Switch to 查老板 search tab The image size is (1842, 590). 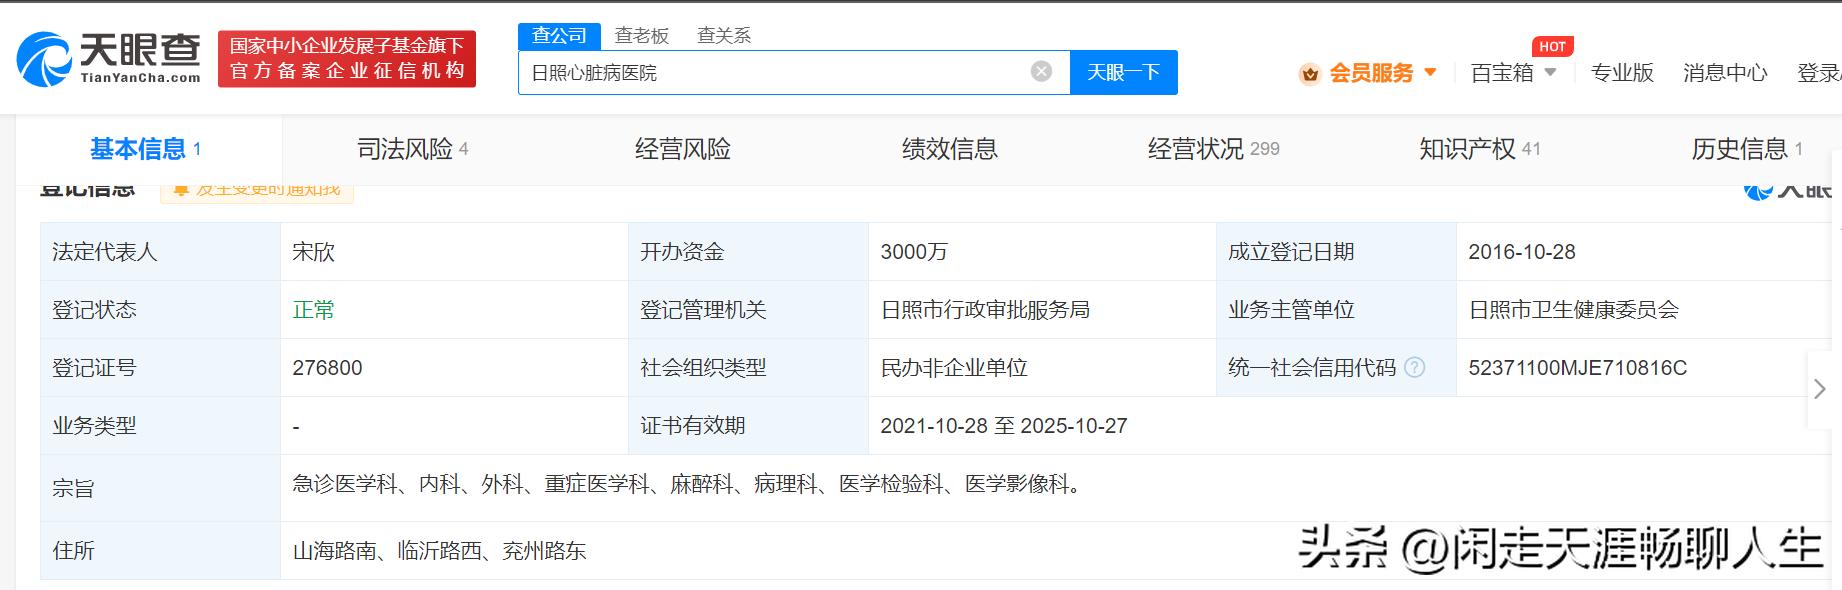coord(641,36)
